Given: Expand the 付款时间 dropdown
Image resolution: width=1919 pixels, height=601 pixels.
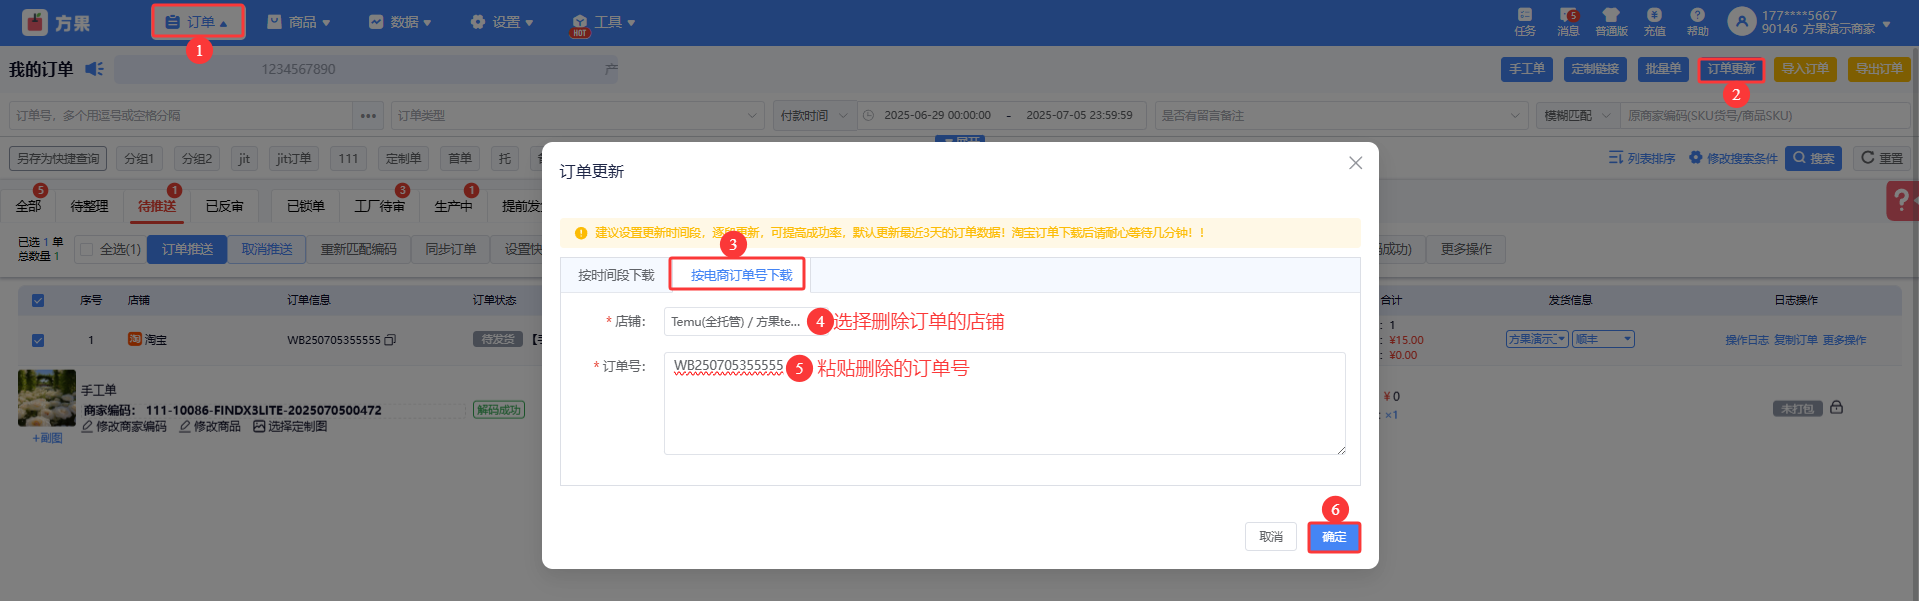Looking at the screenshot, I should coord(814,116).
